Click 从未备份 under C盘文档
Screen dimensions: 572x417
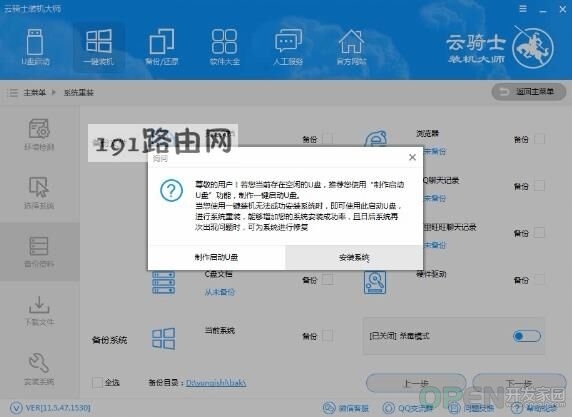click(219, 292)
